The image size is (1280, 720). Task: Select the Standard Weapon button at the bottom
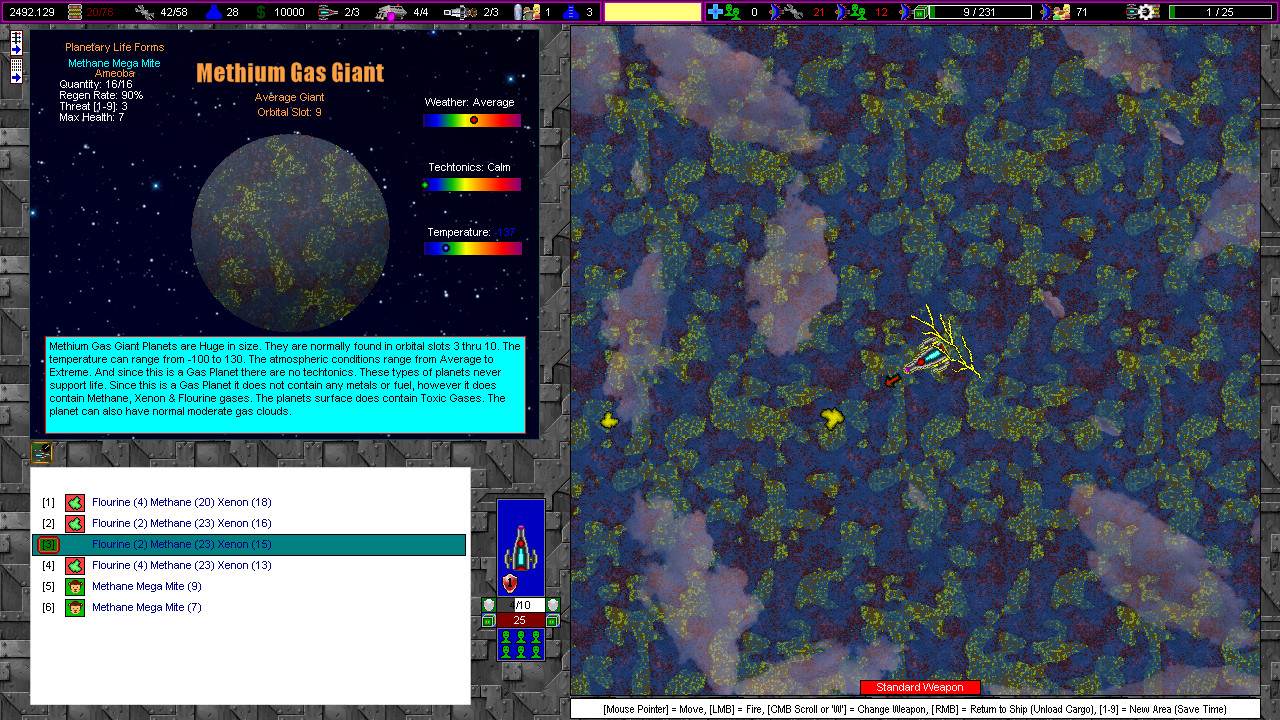920,687
